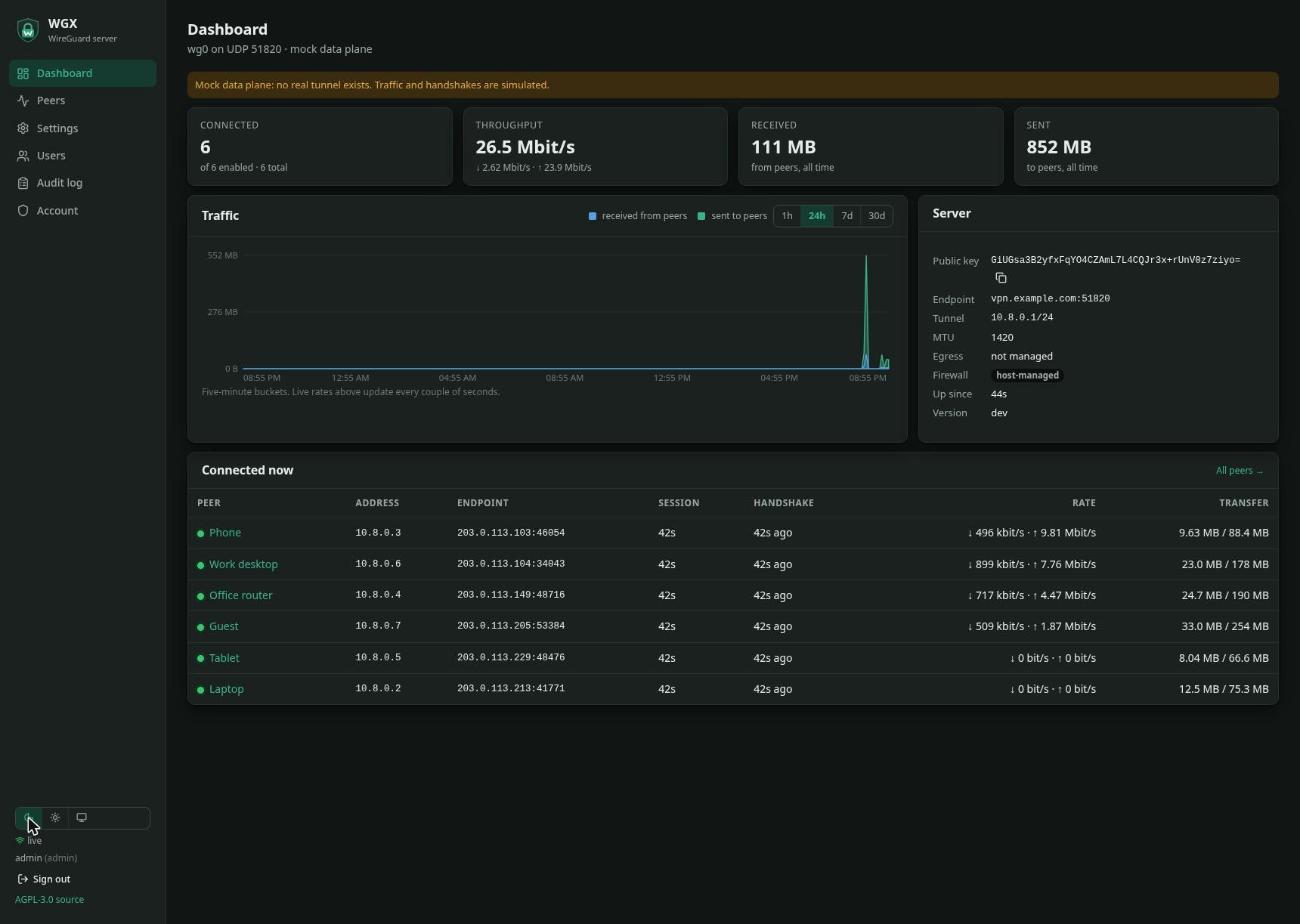Viewport: 1300px width, 924px height.
Task: Click the Laptop row's green status dot
Action: coord(201,689)
